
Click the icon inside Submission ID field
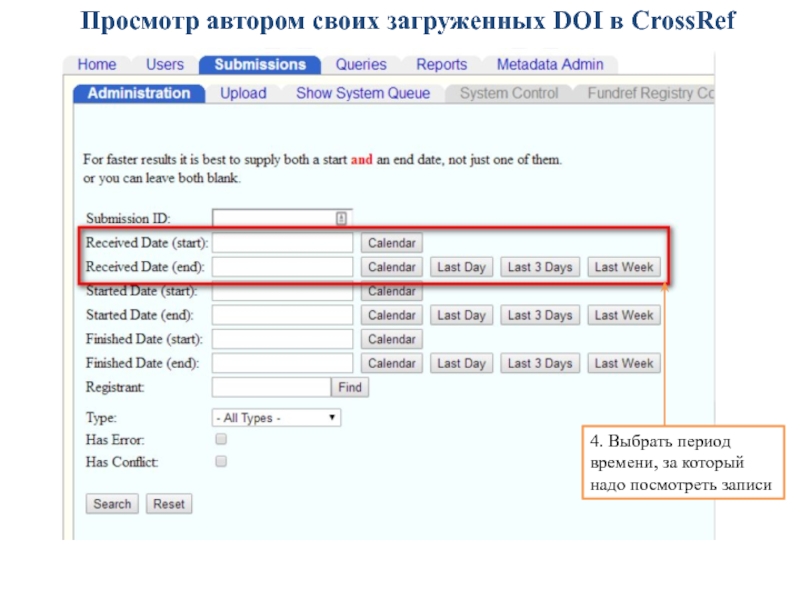tap(341, 218)
